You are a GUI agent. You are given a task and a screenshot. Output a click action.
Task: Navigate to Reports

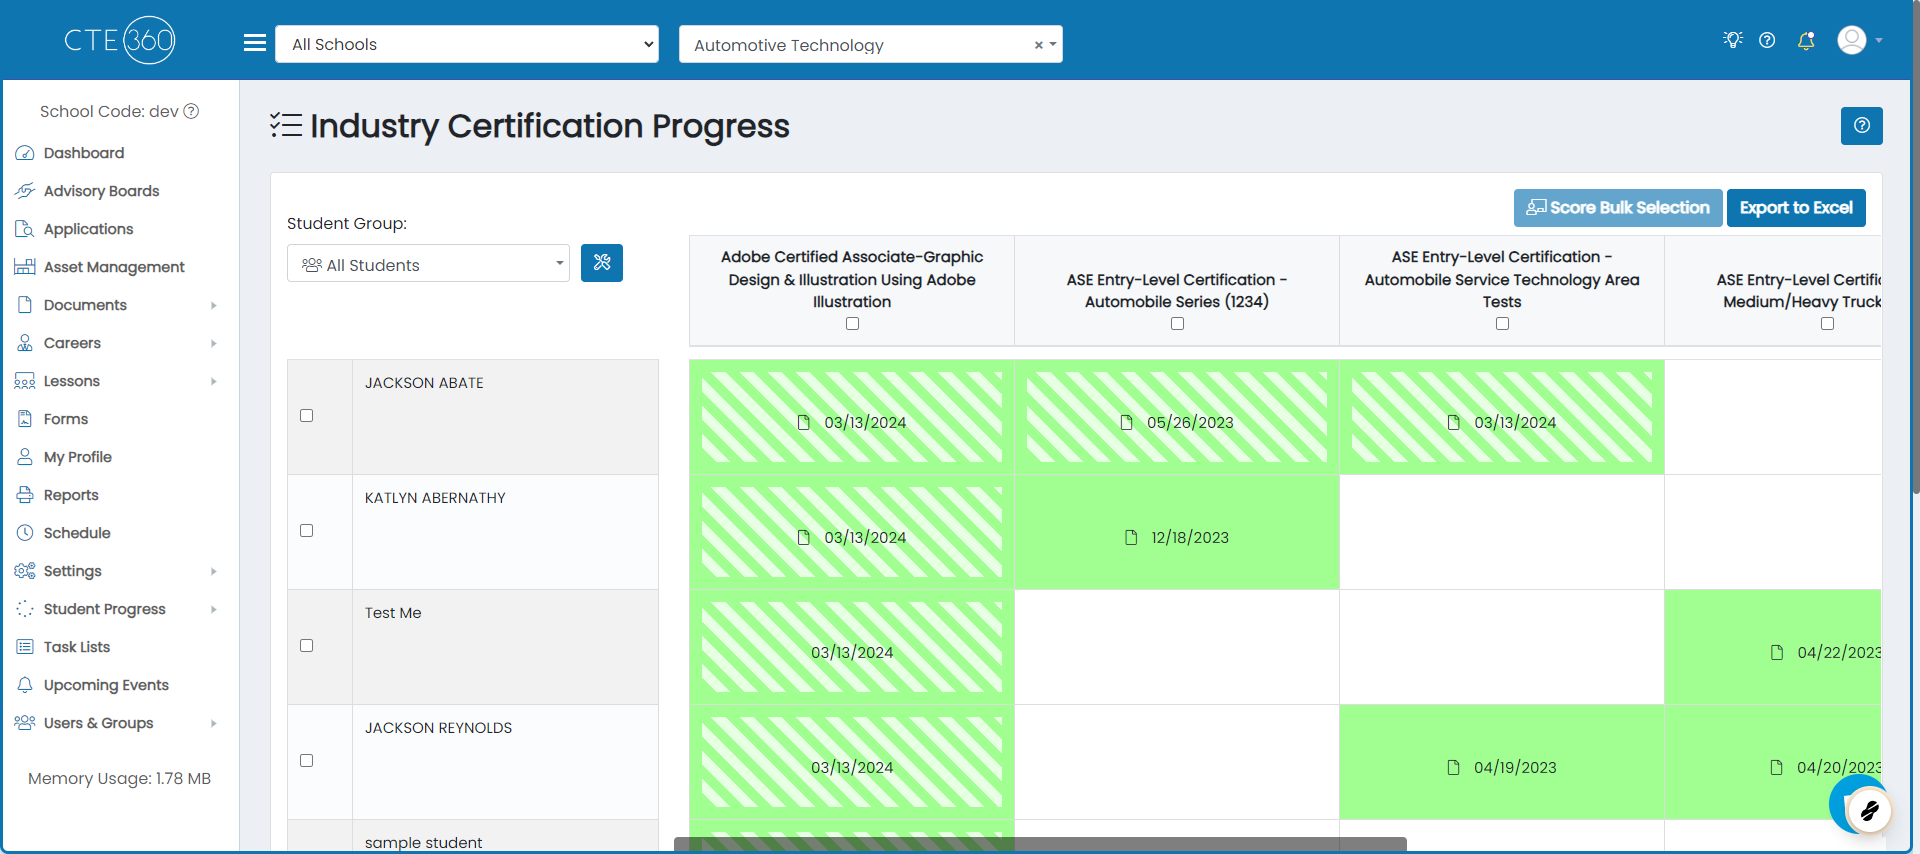[x=71, y=495]
